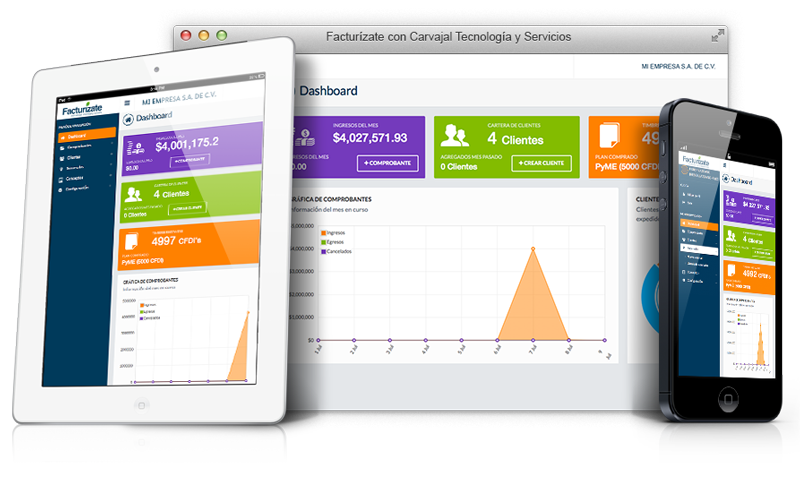
Task: Click +Crear cliente button on tablet green card
Action: click(187, 208)
